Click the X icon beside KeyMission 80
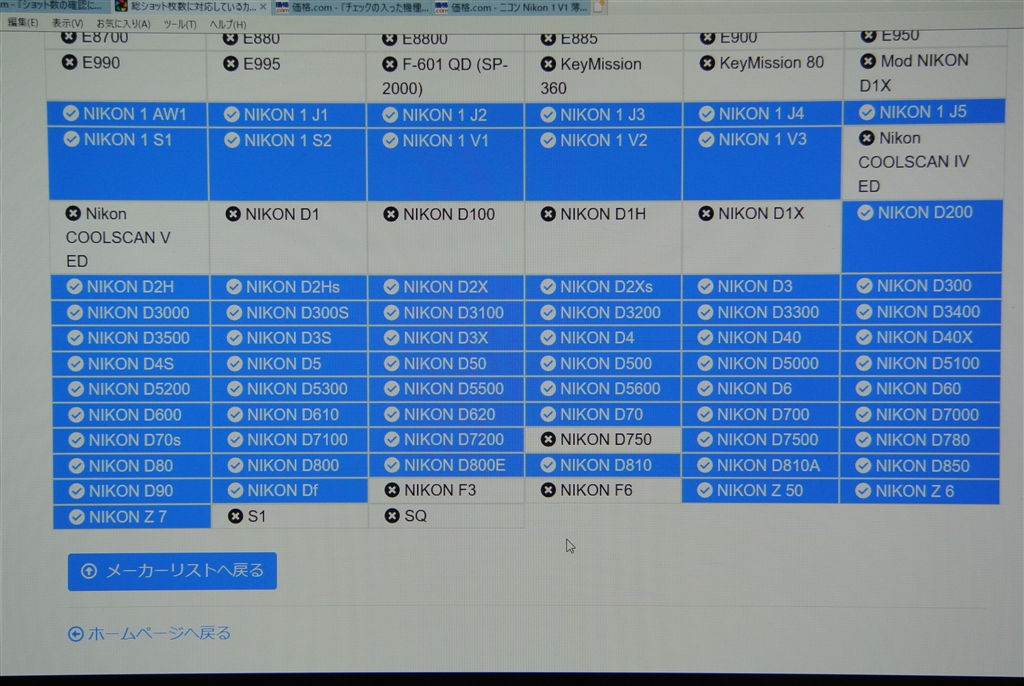 [x=707, y=63]
